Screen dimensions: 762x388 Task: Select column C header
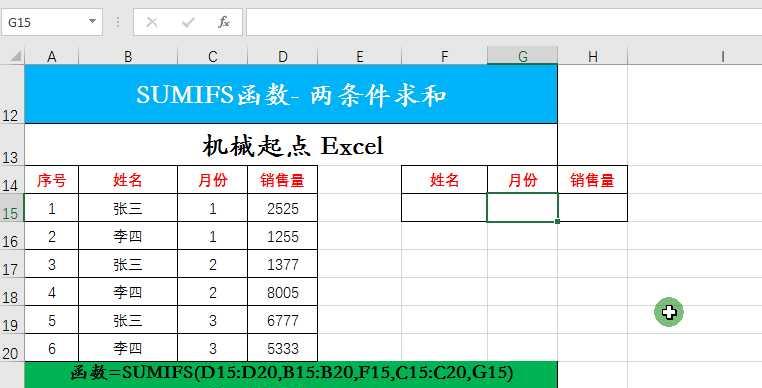pos(212,56)
